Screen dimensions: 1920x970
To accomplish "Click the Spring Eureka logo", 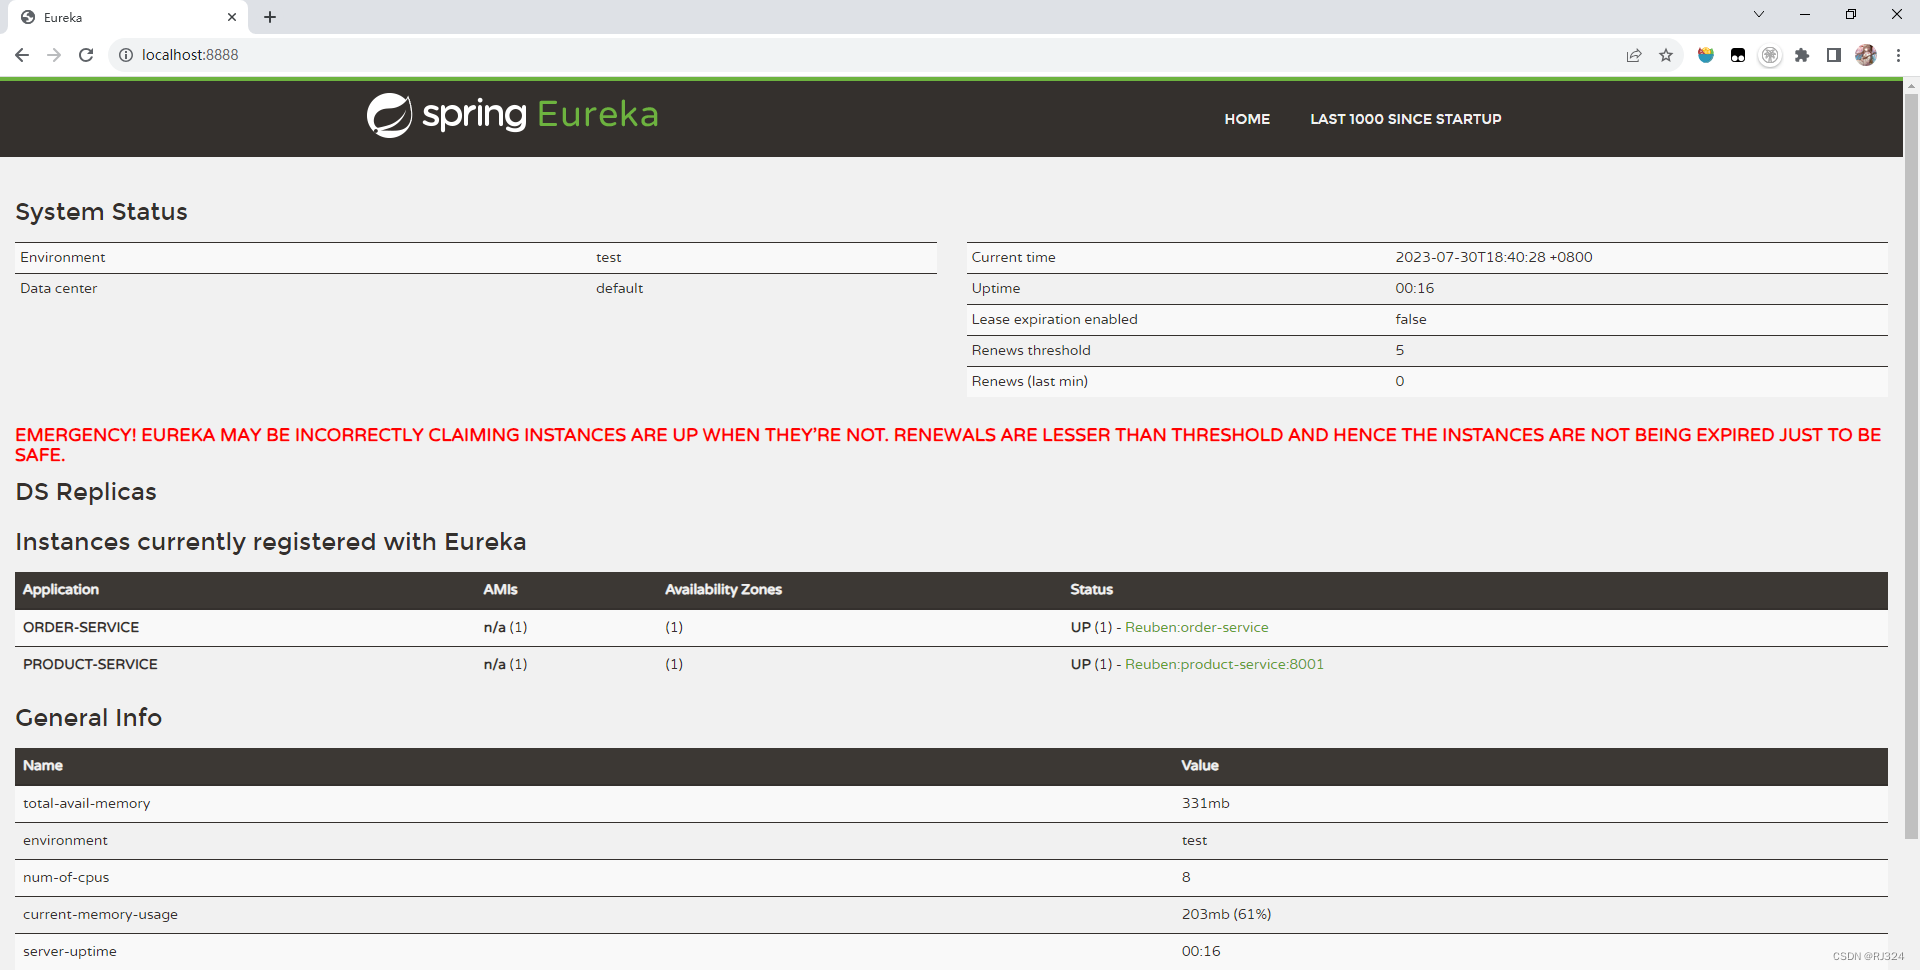I will (x=512, y=115).
